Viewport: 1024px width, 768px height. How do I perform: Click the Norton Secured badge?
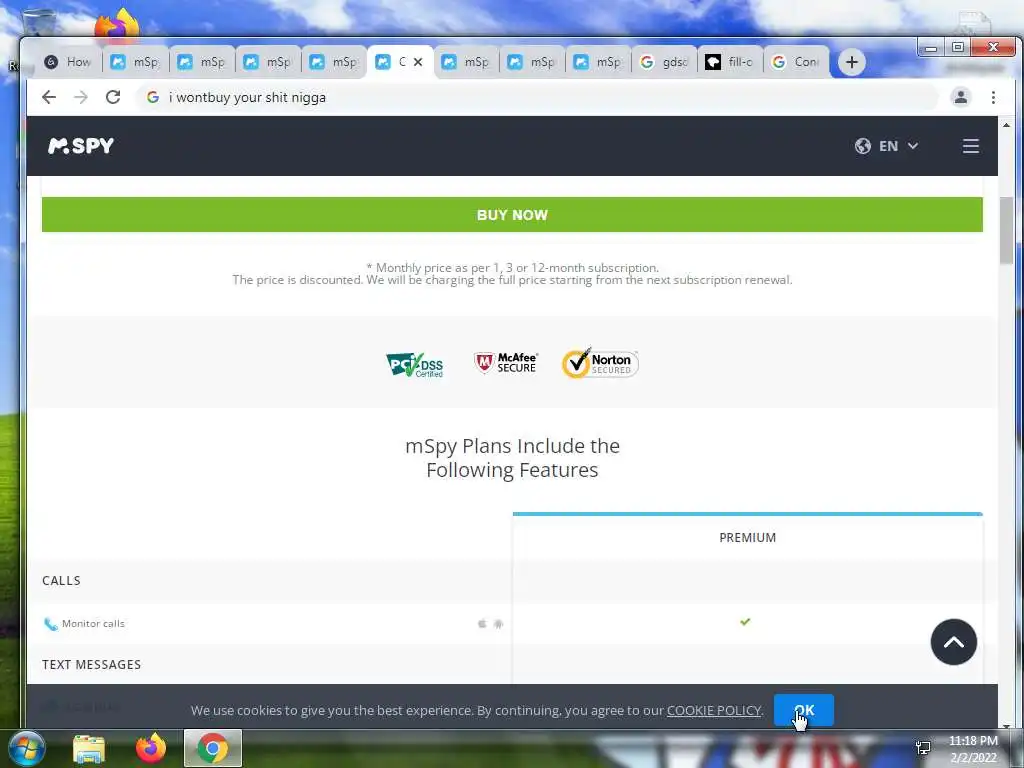(600, 363)
